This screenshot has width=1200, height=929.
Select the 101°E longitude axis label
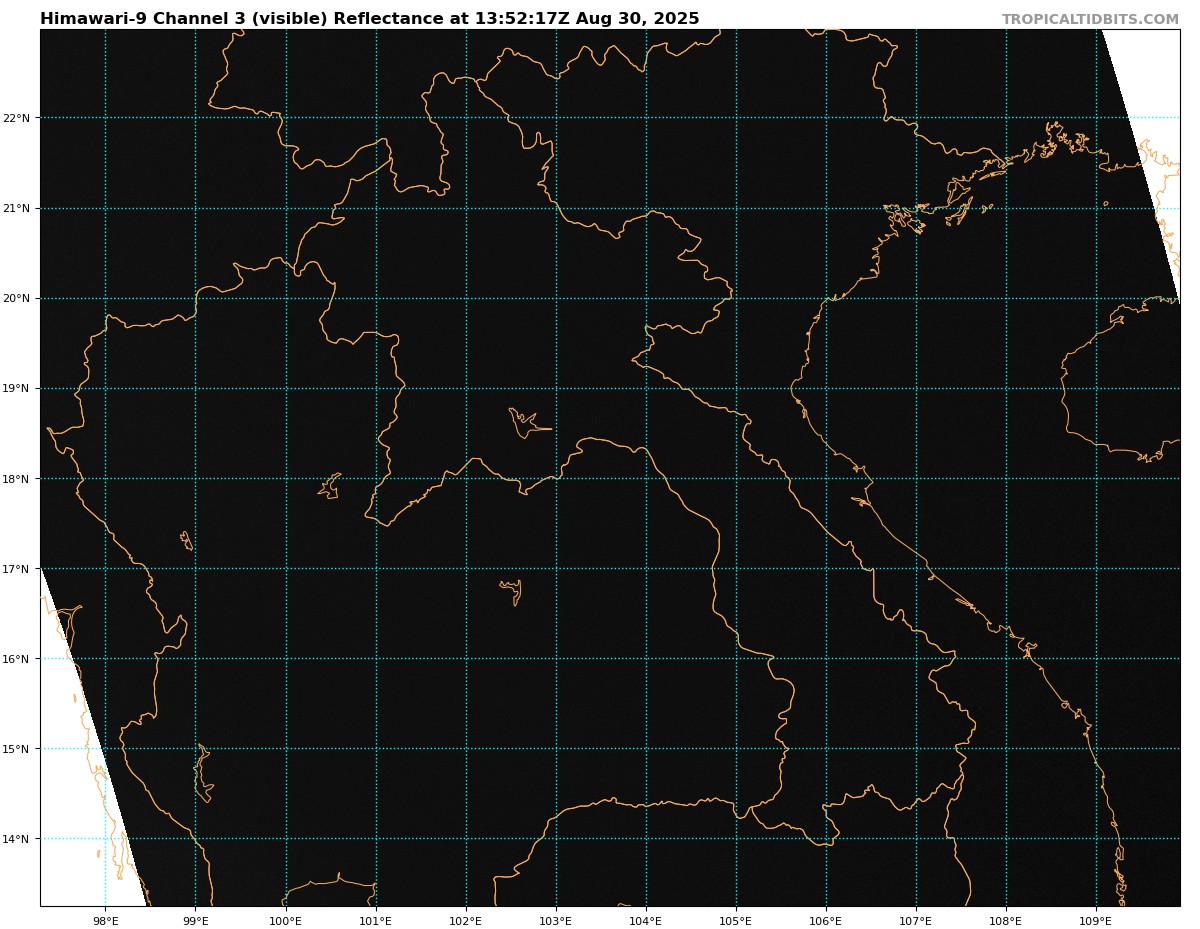375,921
